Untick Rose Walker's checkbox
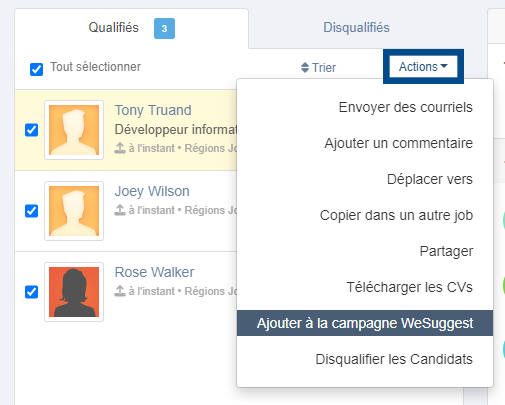 pos(31,292)
